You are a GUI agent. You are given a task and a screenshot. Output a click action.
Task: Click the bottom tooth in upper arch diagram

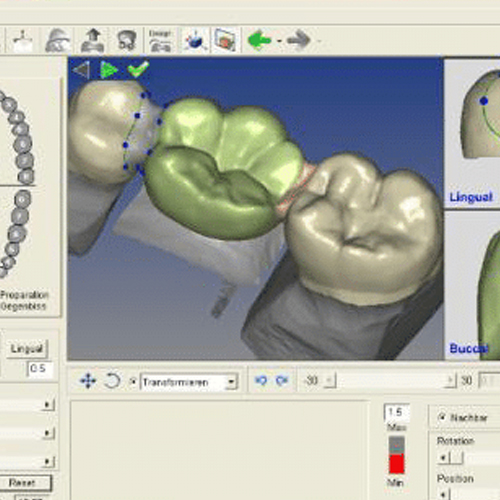pos(27,176)
